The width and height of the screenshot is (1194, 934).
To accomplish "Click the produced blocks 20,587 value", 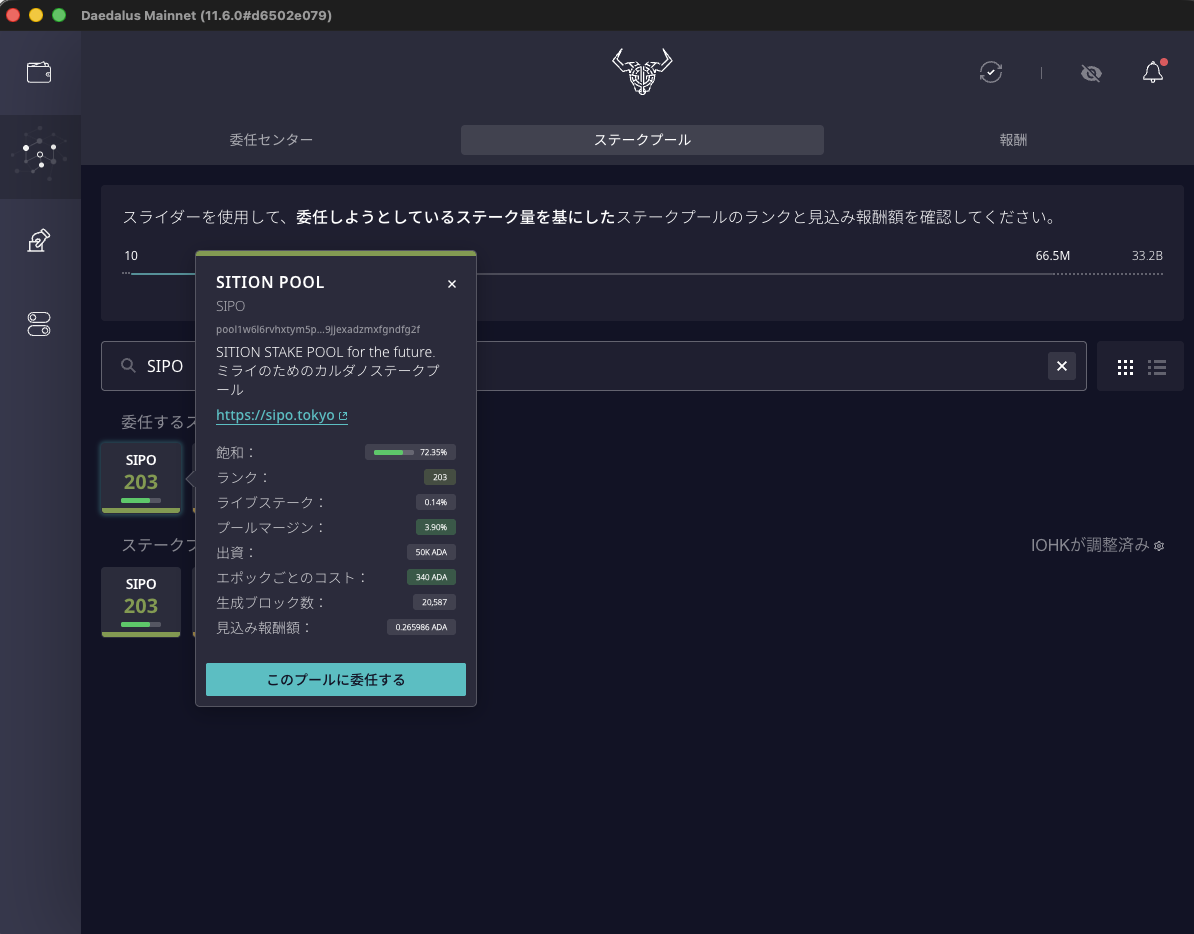I will point(434,602).
